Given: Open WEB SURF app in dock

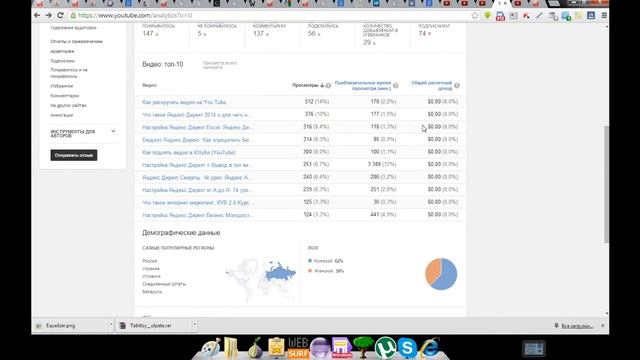Looking at the screenshot, I should [x=298, y=348].
